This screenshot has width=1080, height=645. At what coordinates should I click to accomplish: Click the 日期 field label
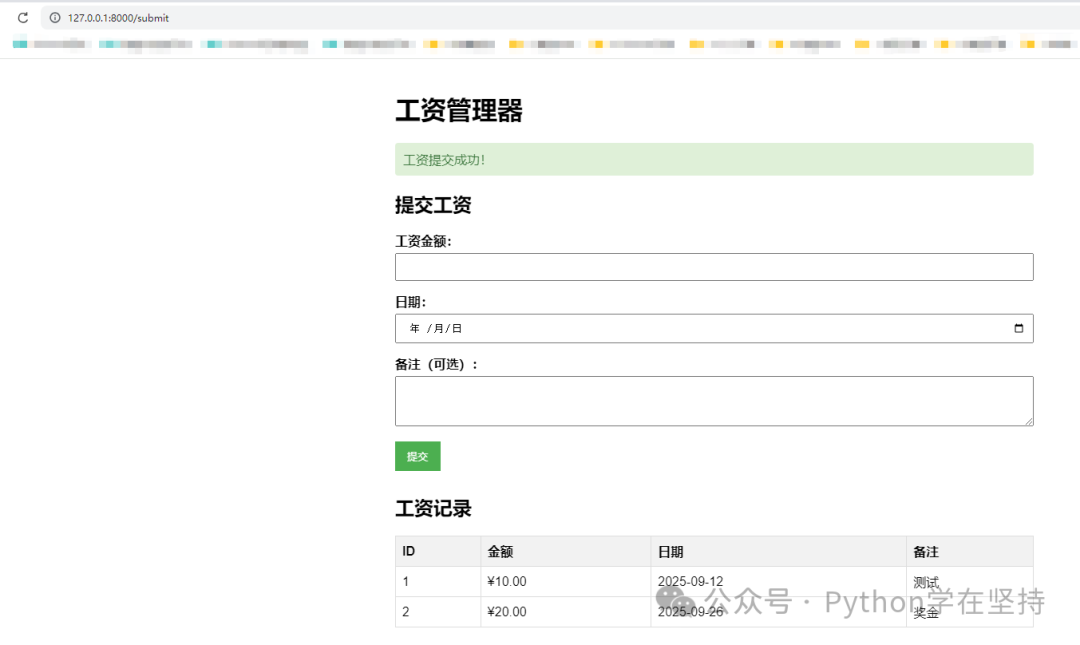pos(411,302)
